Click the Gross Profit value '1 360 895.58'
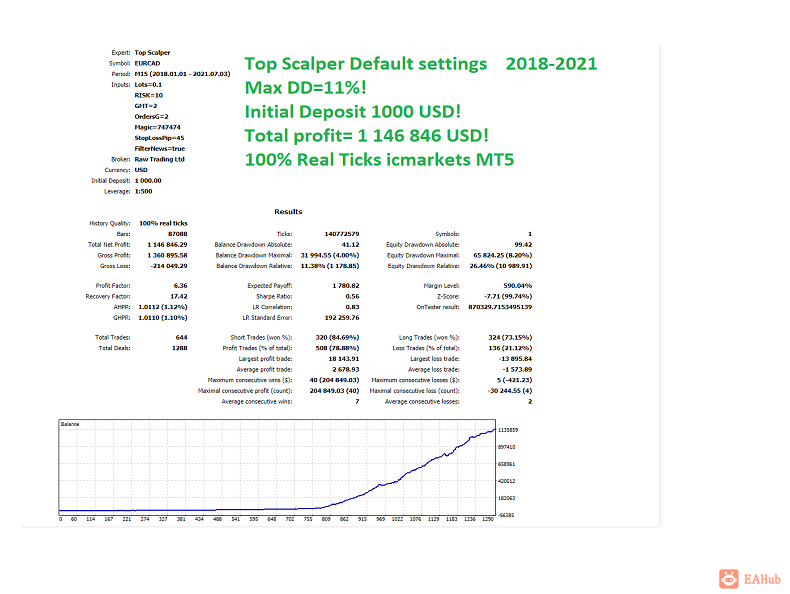This screenshot has width=790, height=594. tap(167, 255)
